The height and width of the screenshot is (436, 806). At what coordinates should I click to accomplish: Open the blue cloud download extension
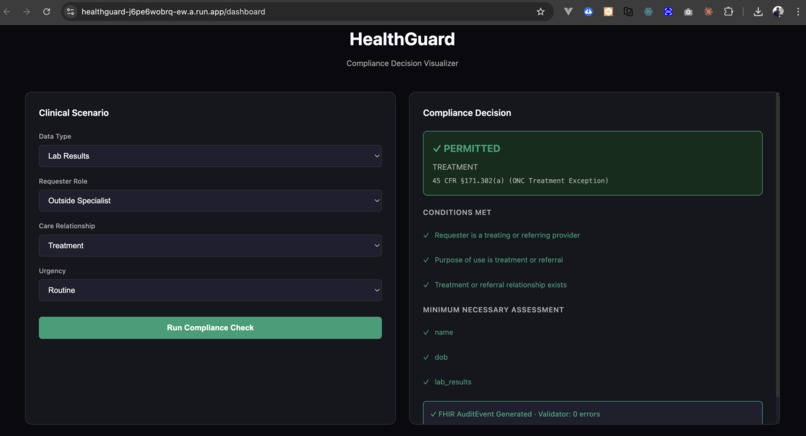click(x=588, y=11)
